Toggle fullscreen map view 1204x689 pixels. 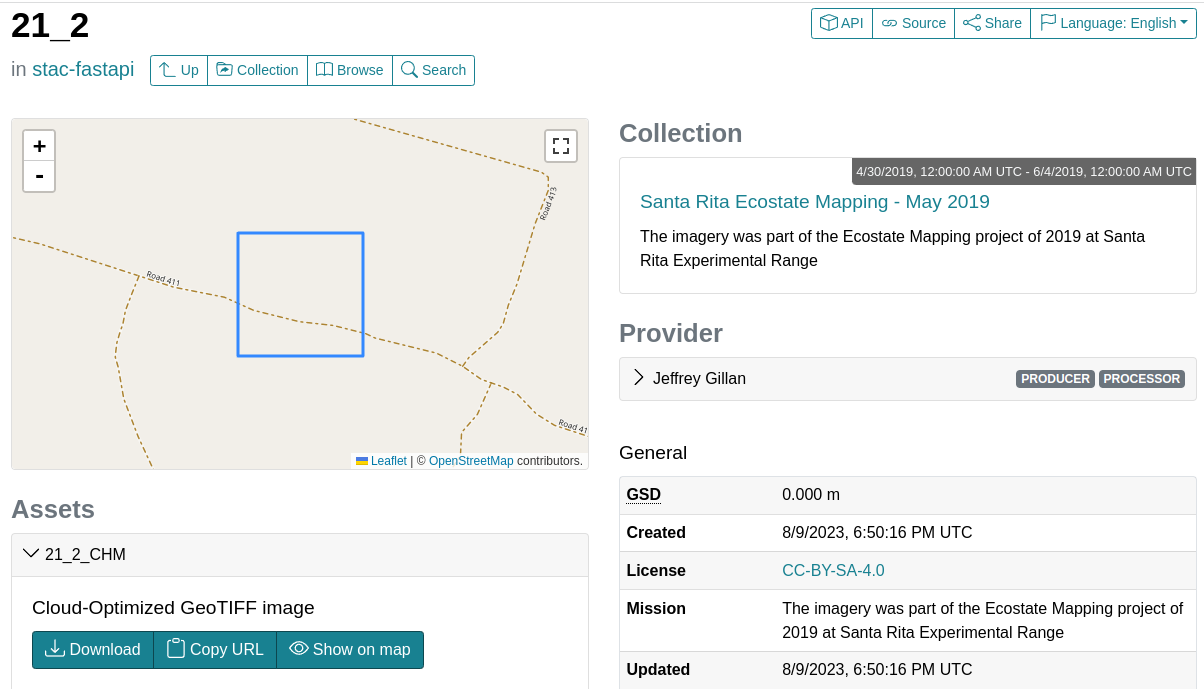(x=561, y=146)
